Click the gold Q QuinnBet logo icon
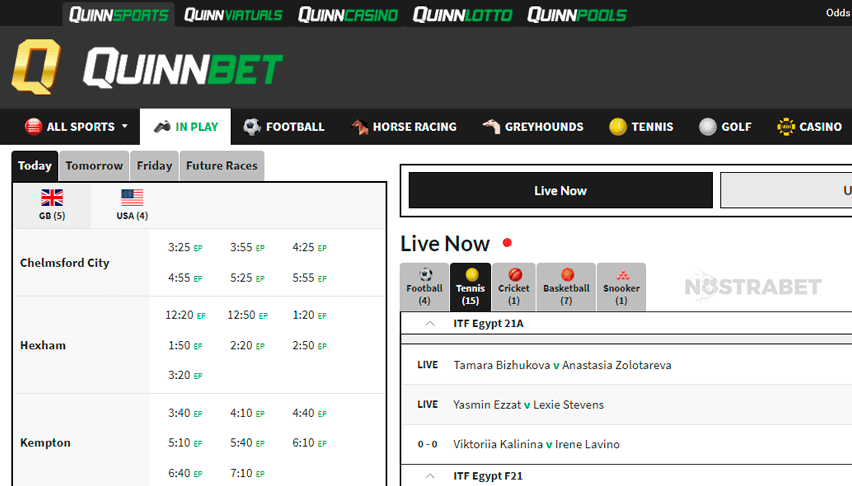This screenshot has width=852, height=486. (x=36, y=67)
